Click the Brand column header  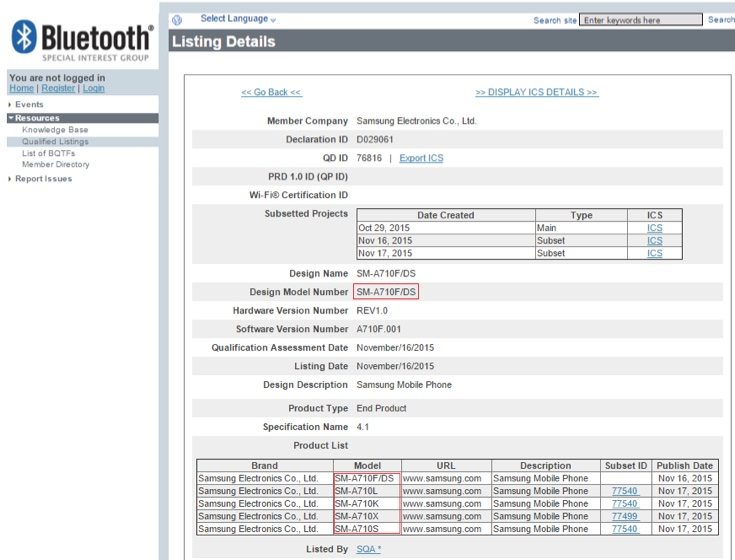pos(265,466)
